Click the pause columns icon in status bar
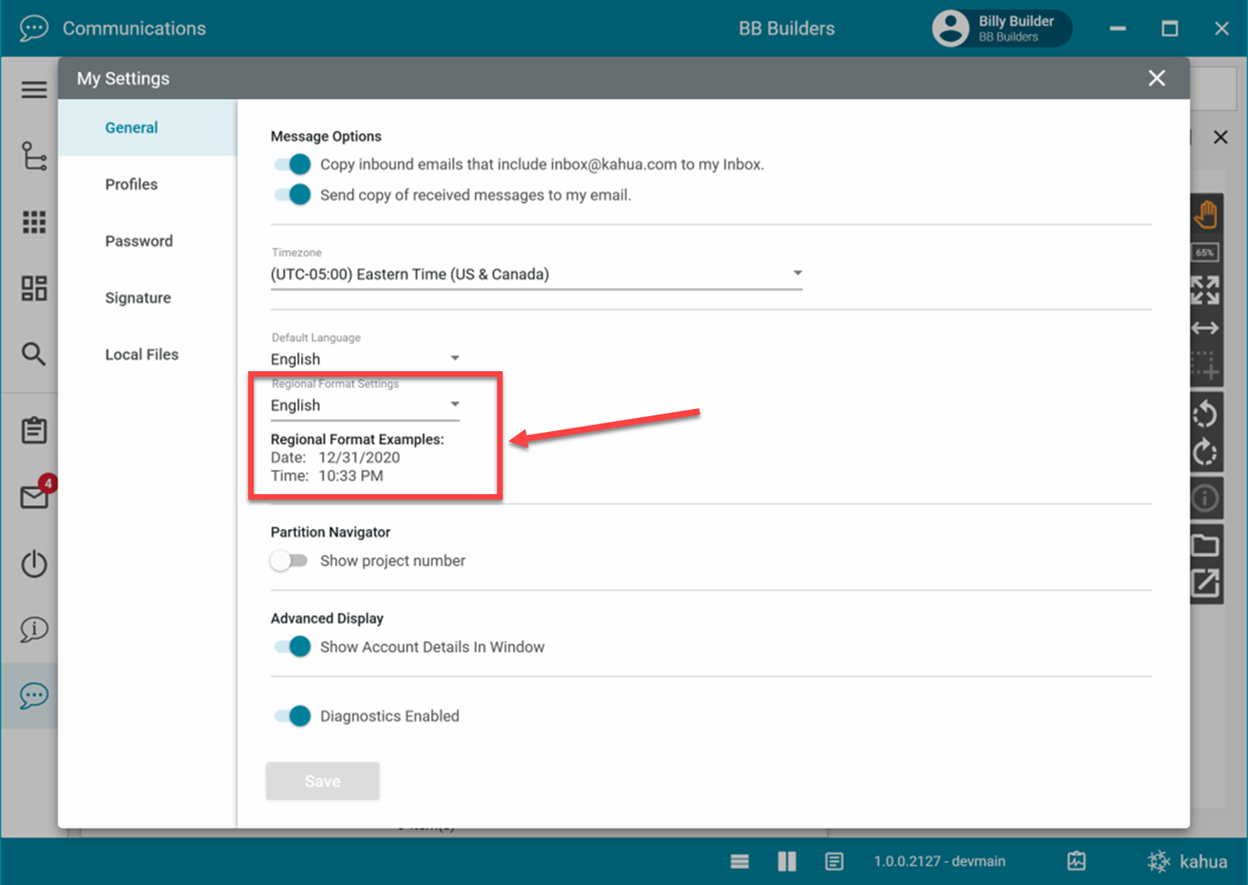 [x=787, y=861]
